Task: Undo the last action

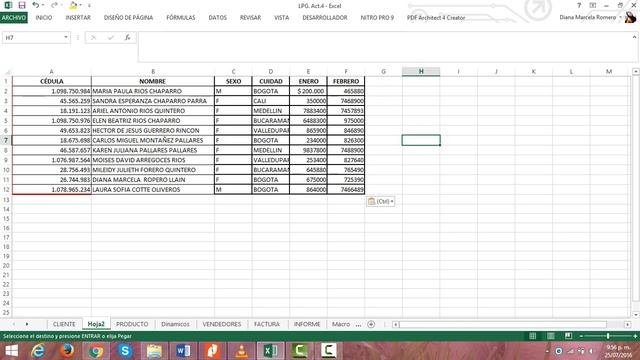Action: tap(36, 5)
